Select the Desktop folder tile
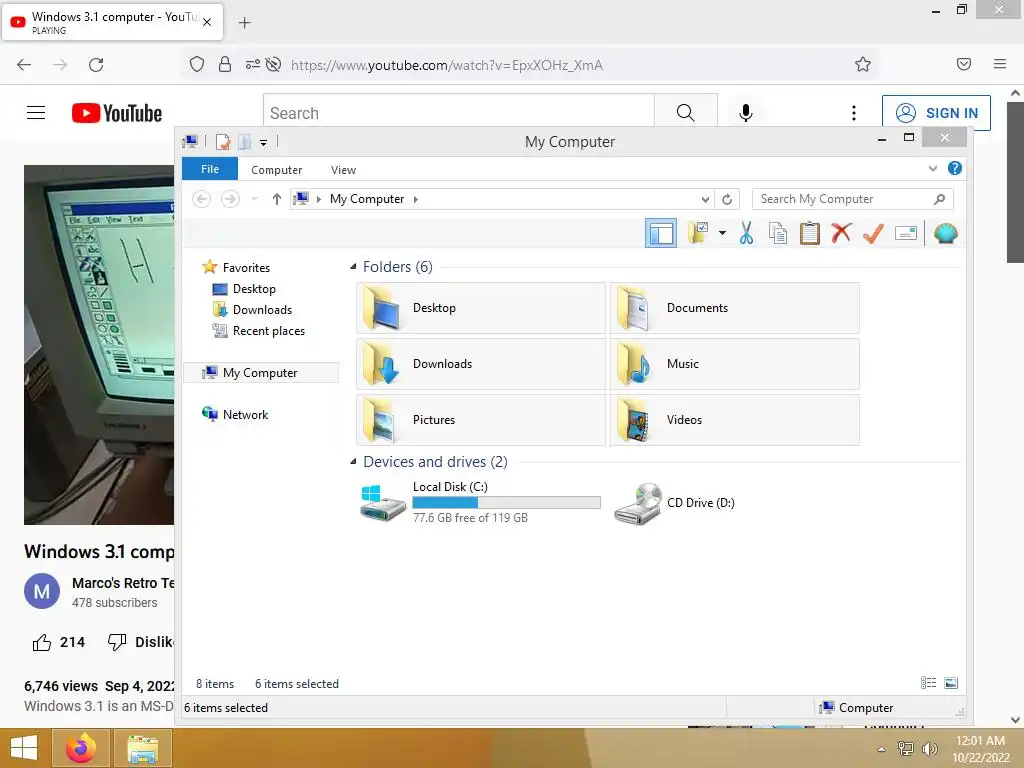Viewport: 1024px width, 768px height. click(481, 308)
